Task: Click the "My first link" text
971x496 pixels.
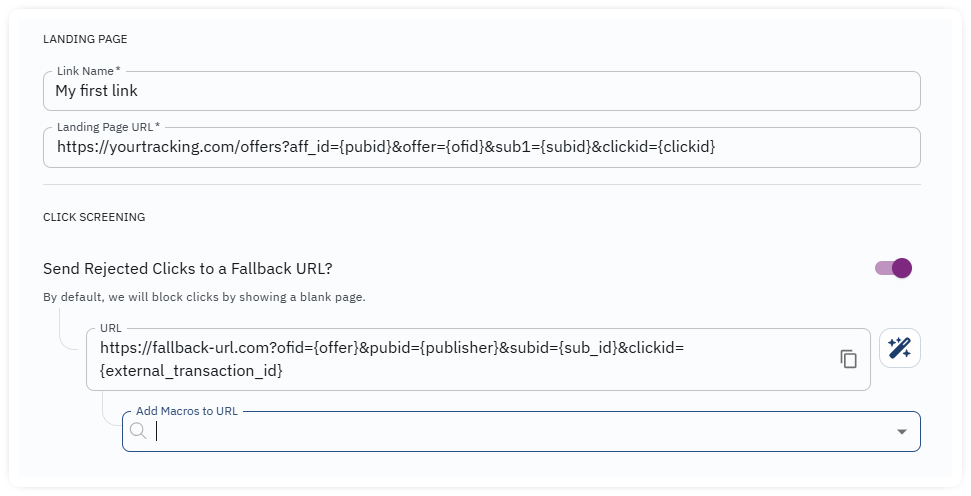Action: [x=97, y=91]
